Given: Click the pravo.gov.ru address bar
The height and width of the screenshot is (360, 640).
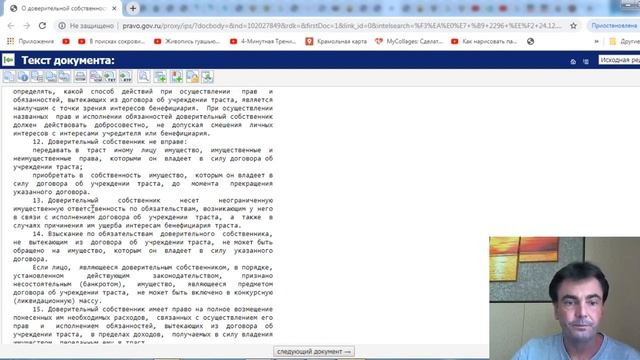Looking at the screenshot, I should (x=342, y=26).
